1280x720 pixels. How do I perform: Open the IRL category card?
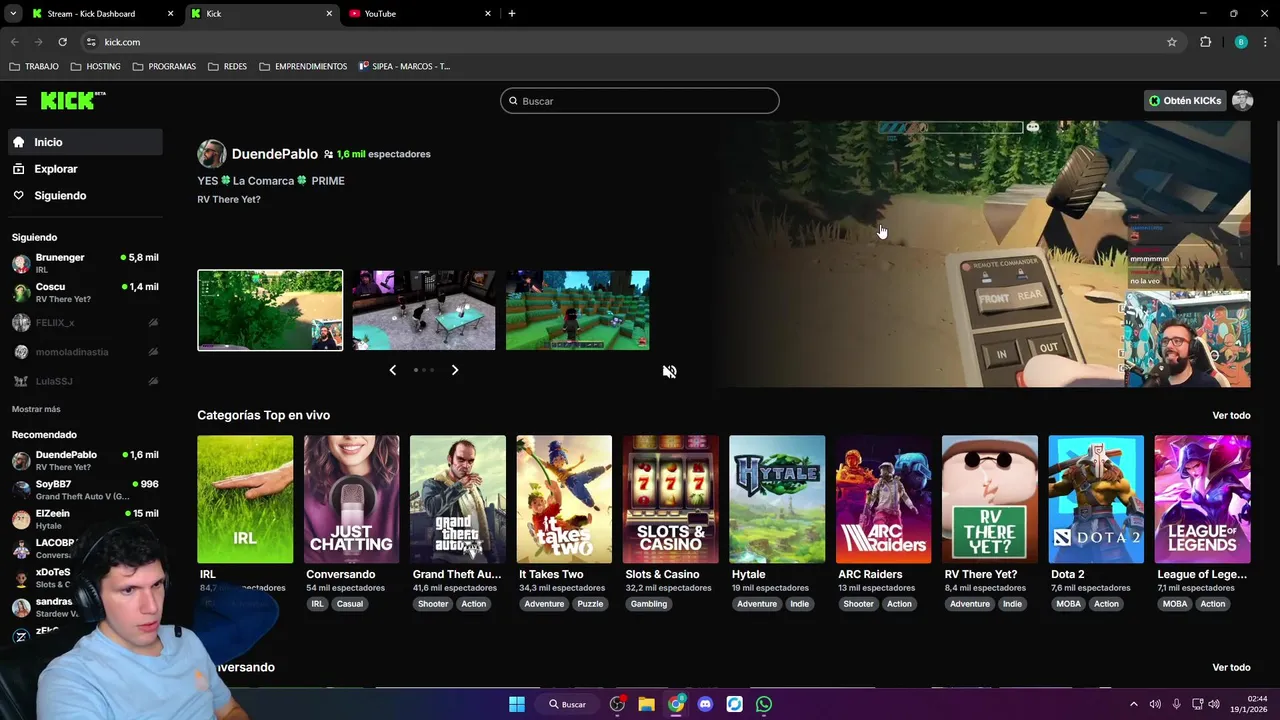tap(245, 499)
